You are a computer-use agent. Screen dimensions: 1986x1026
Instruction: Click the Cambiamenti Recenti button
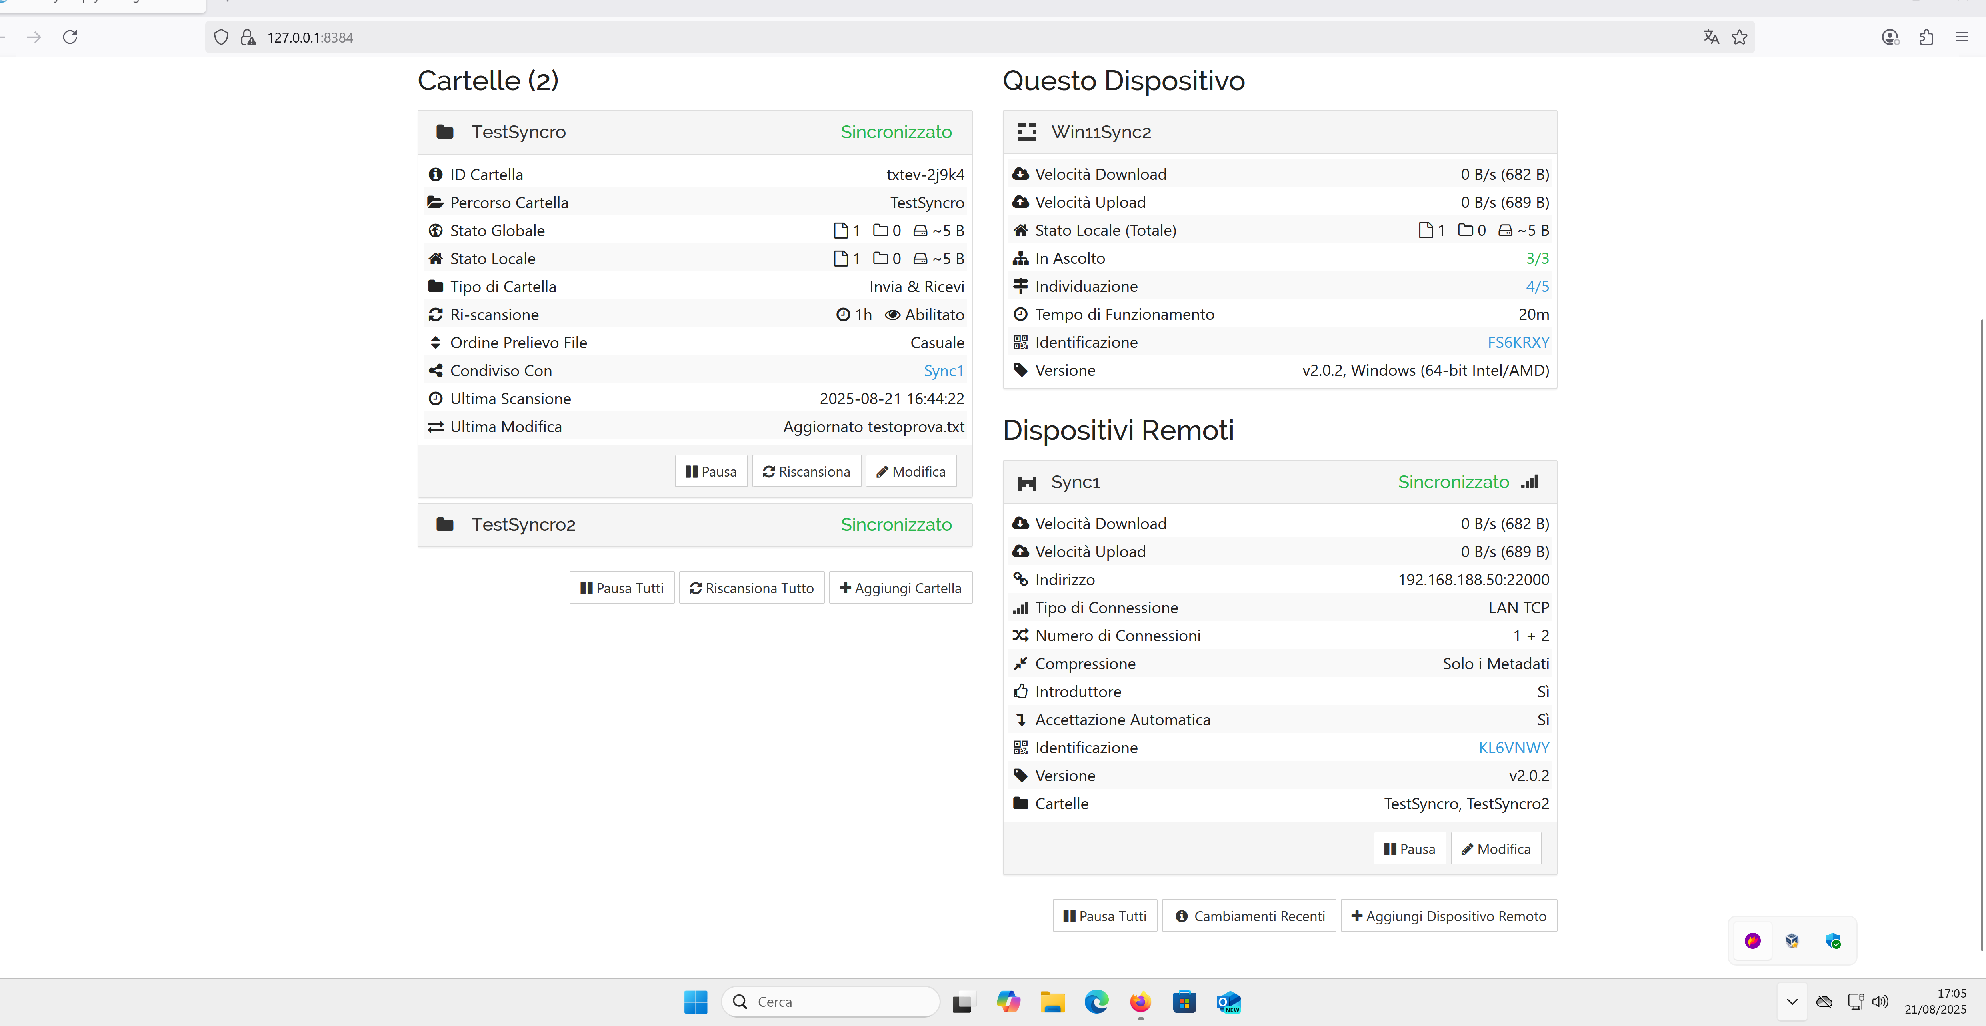tap(1249, 916)
